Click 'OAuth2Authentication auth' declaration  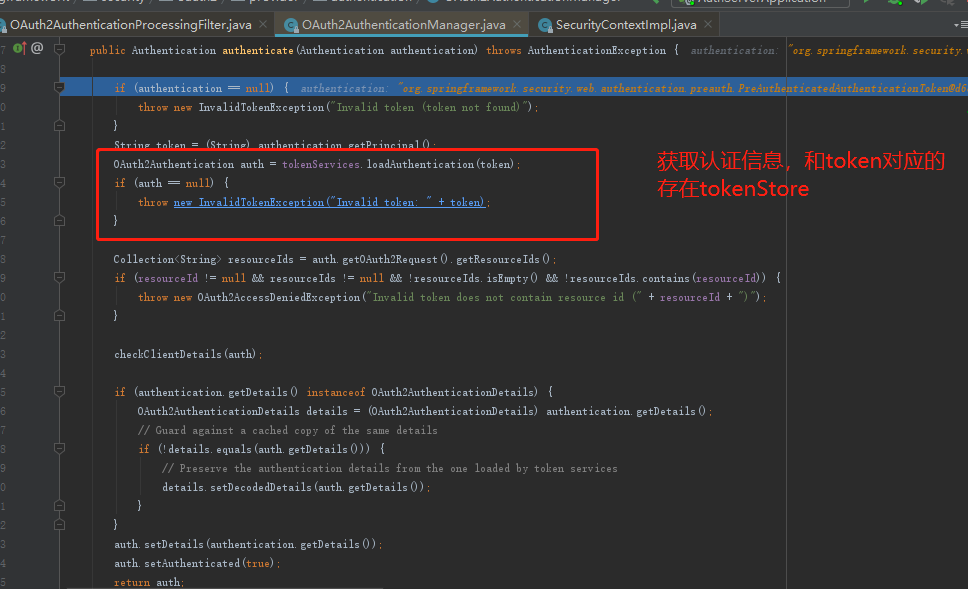click(188, 164)
